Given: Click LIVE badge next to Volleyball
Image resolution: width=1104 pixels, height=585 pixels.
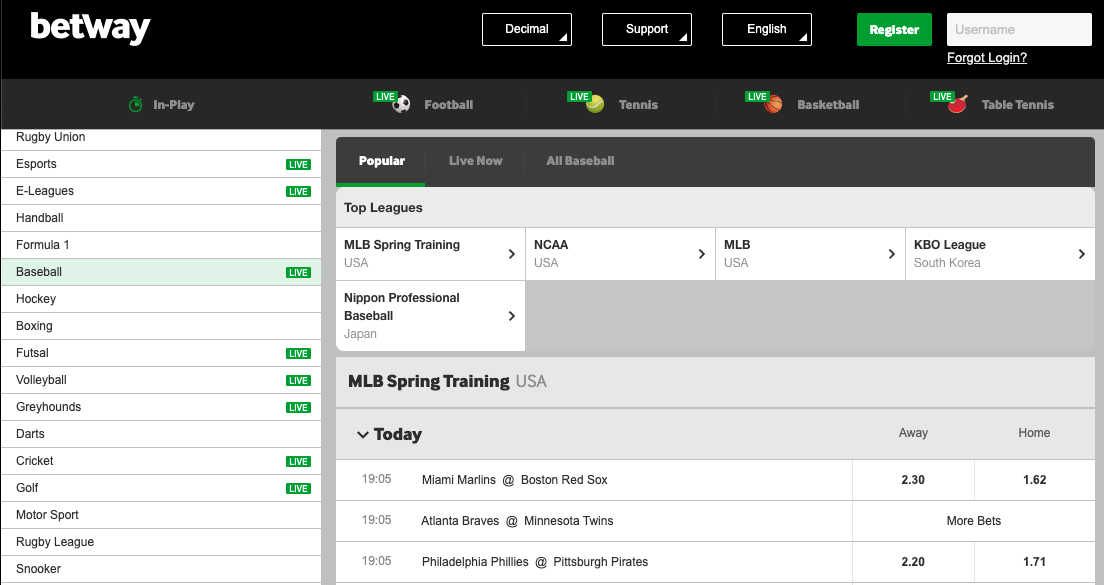Looking at the screenshot, I should [x=299, y=381].
